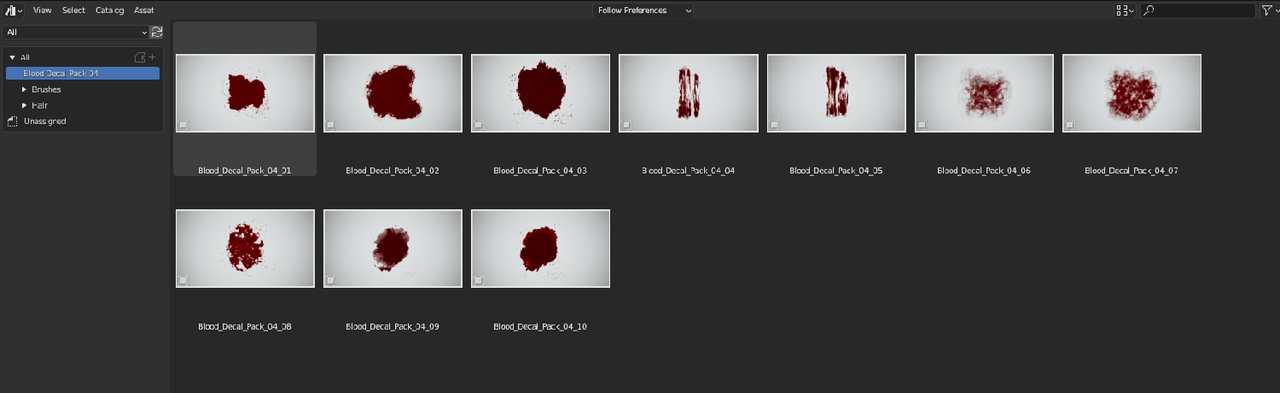Click the magnifier search icon
Image resolution: width=1280 pixels, height=393 pixels.
(1149, 10)
